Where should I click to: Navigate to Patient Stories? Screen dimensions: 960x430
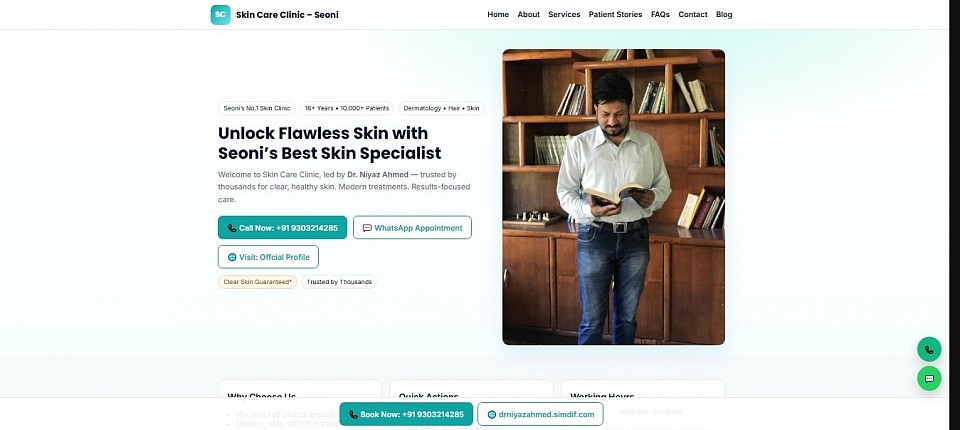pos(615,15)
